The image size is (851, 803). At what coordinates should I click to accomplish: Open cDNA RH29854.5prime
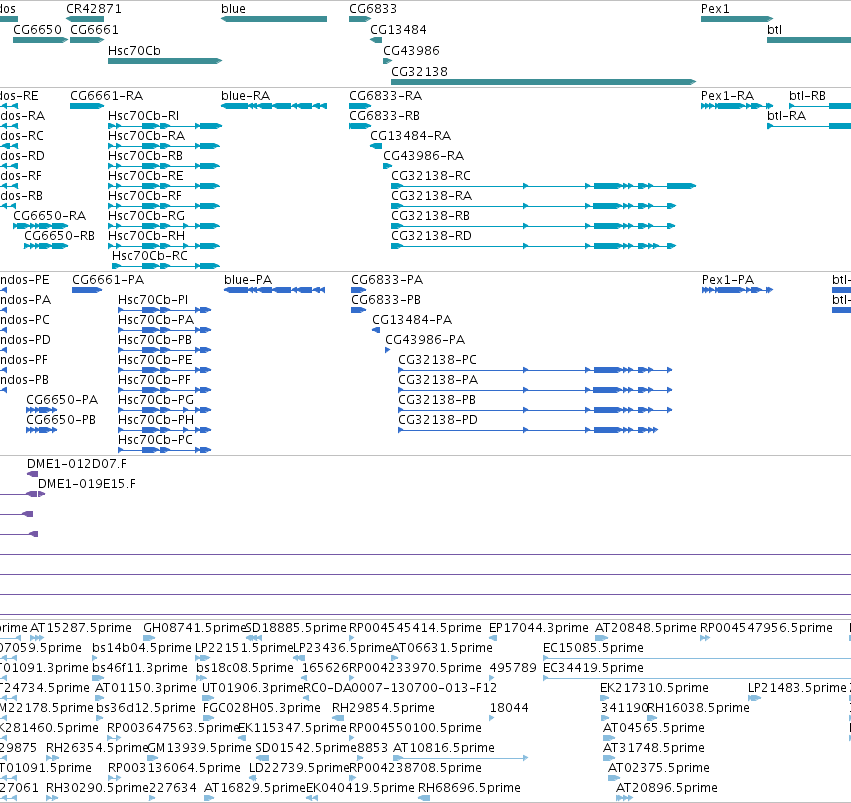383,708
